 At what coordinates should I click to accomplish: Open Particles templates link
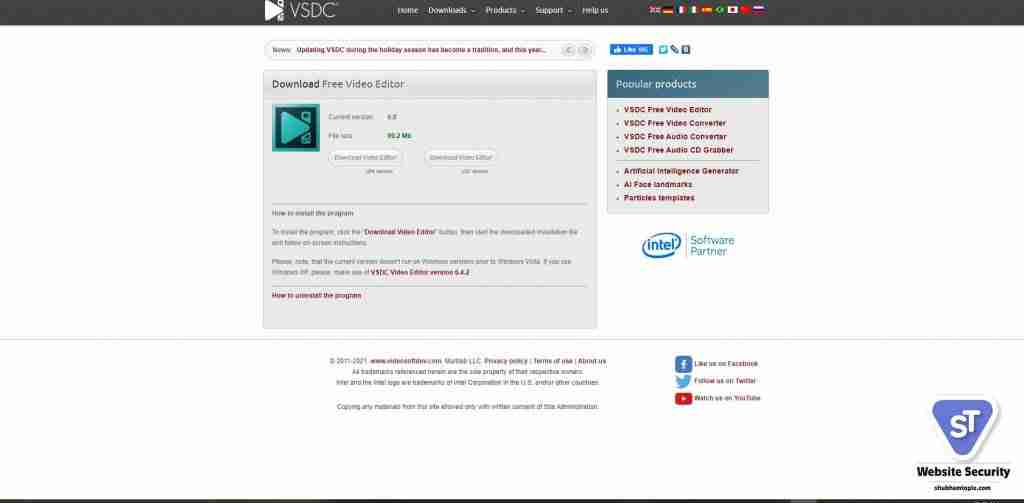point(659,198)
